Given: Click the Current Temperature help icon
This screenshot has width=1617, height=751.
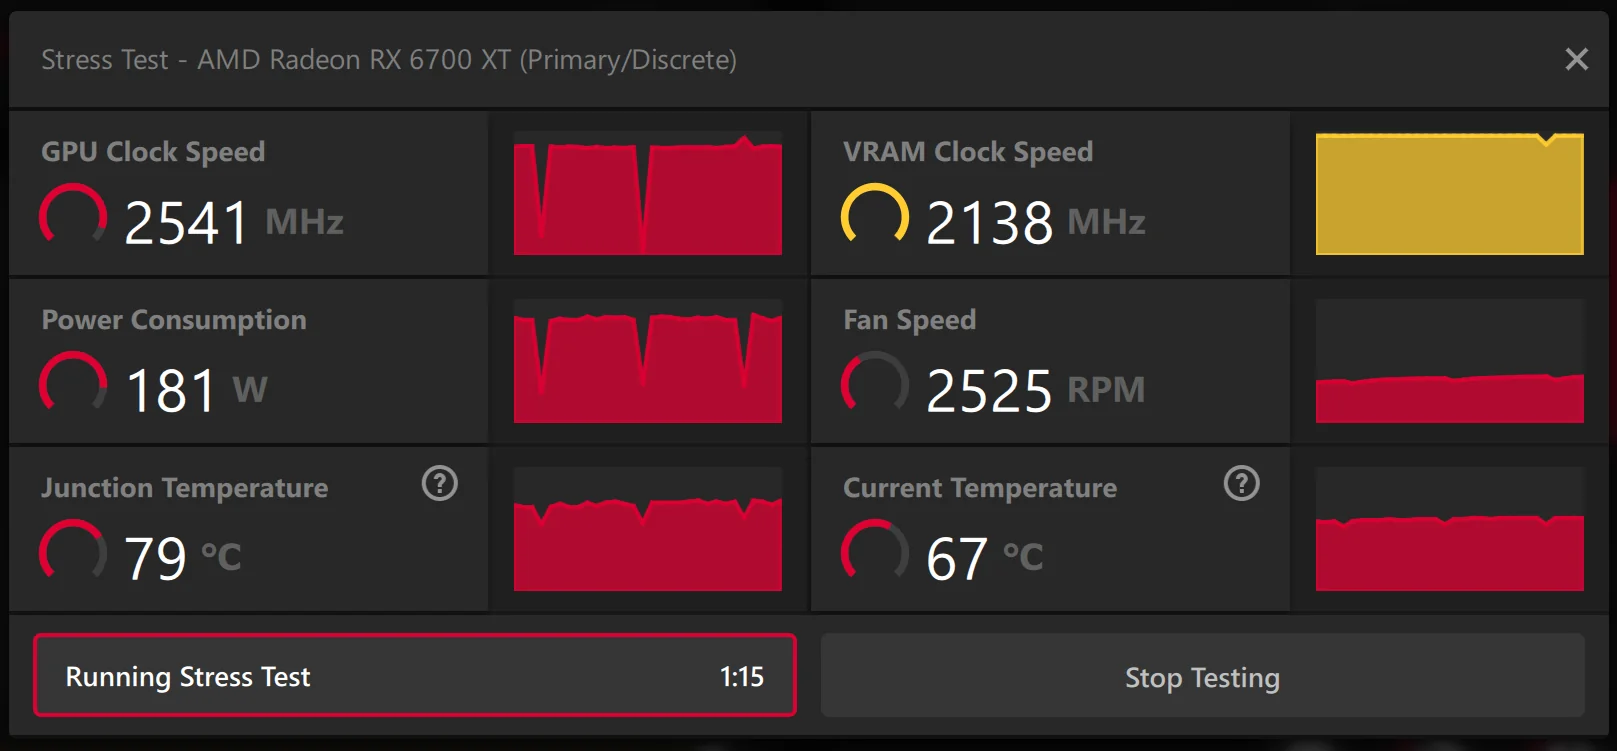Looking at the screenshot, I should point(1242,484).
